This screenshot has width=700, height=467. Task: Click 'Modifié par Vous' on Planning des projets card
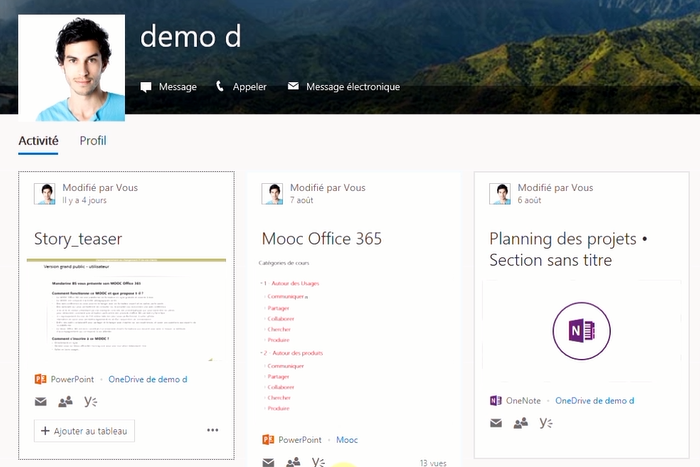555,188
